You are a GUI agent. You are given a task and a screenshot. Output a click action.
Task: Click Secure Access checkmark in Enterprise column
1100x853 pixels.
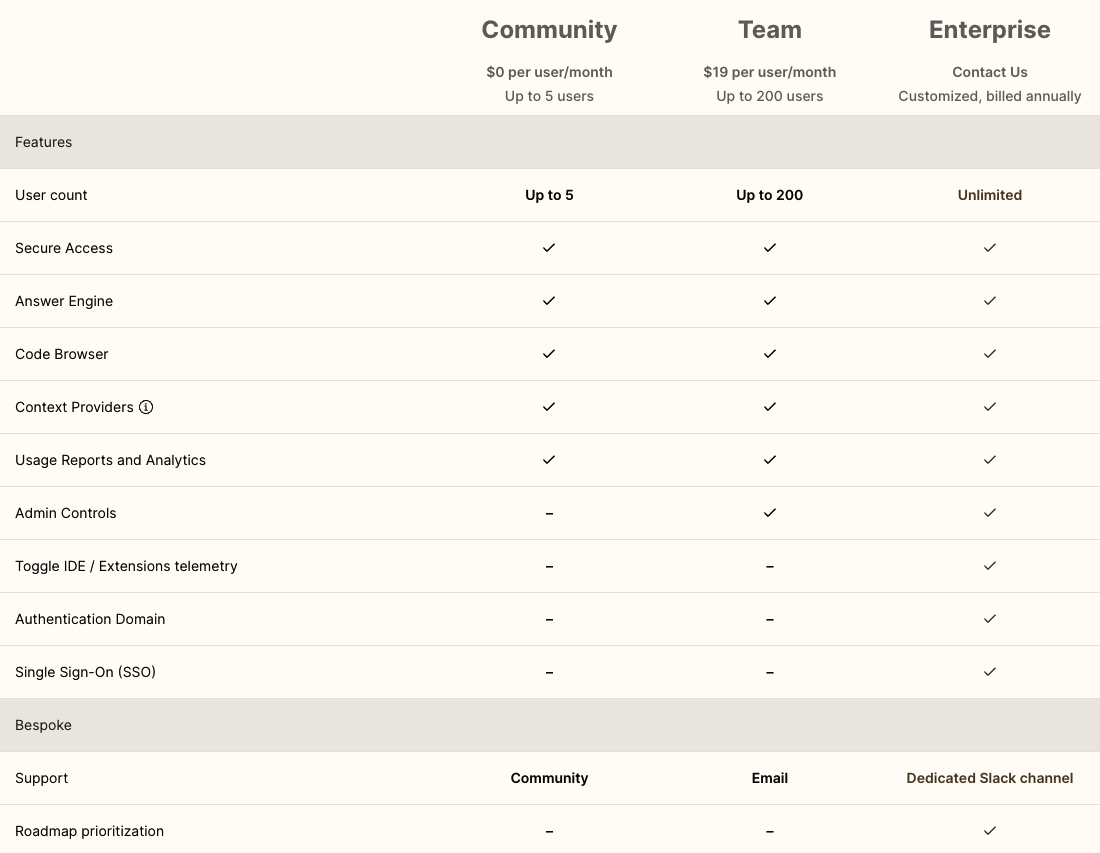(990, 248)
